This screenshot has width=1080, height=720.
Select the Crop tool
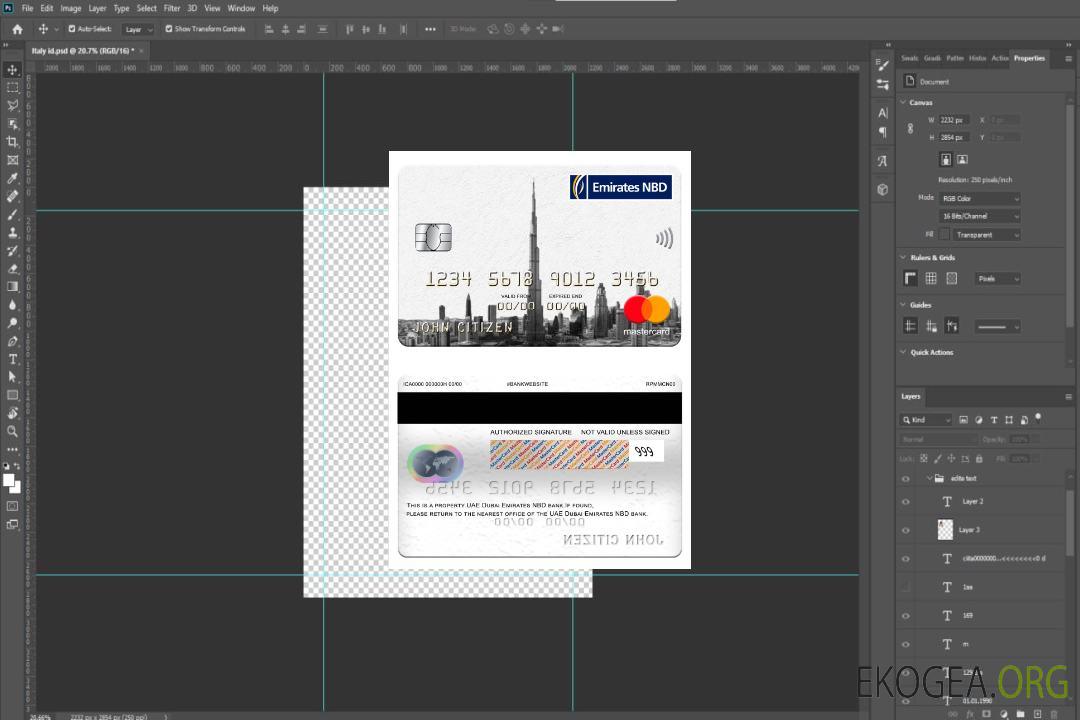tap(13, 142)
